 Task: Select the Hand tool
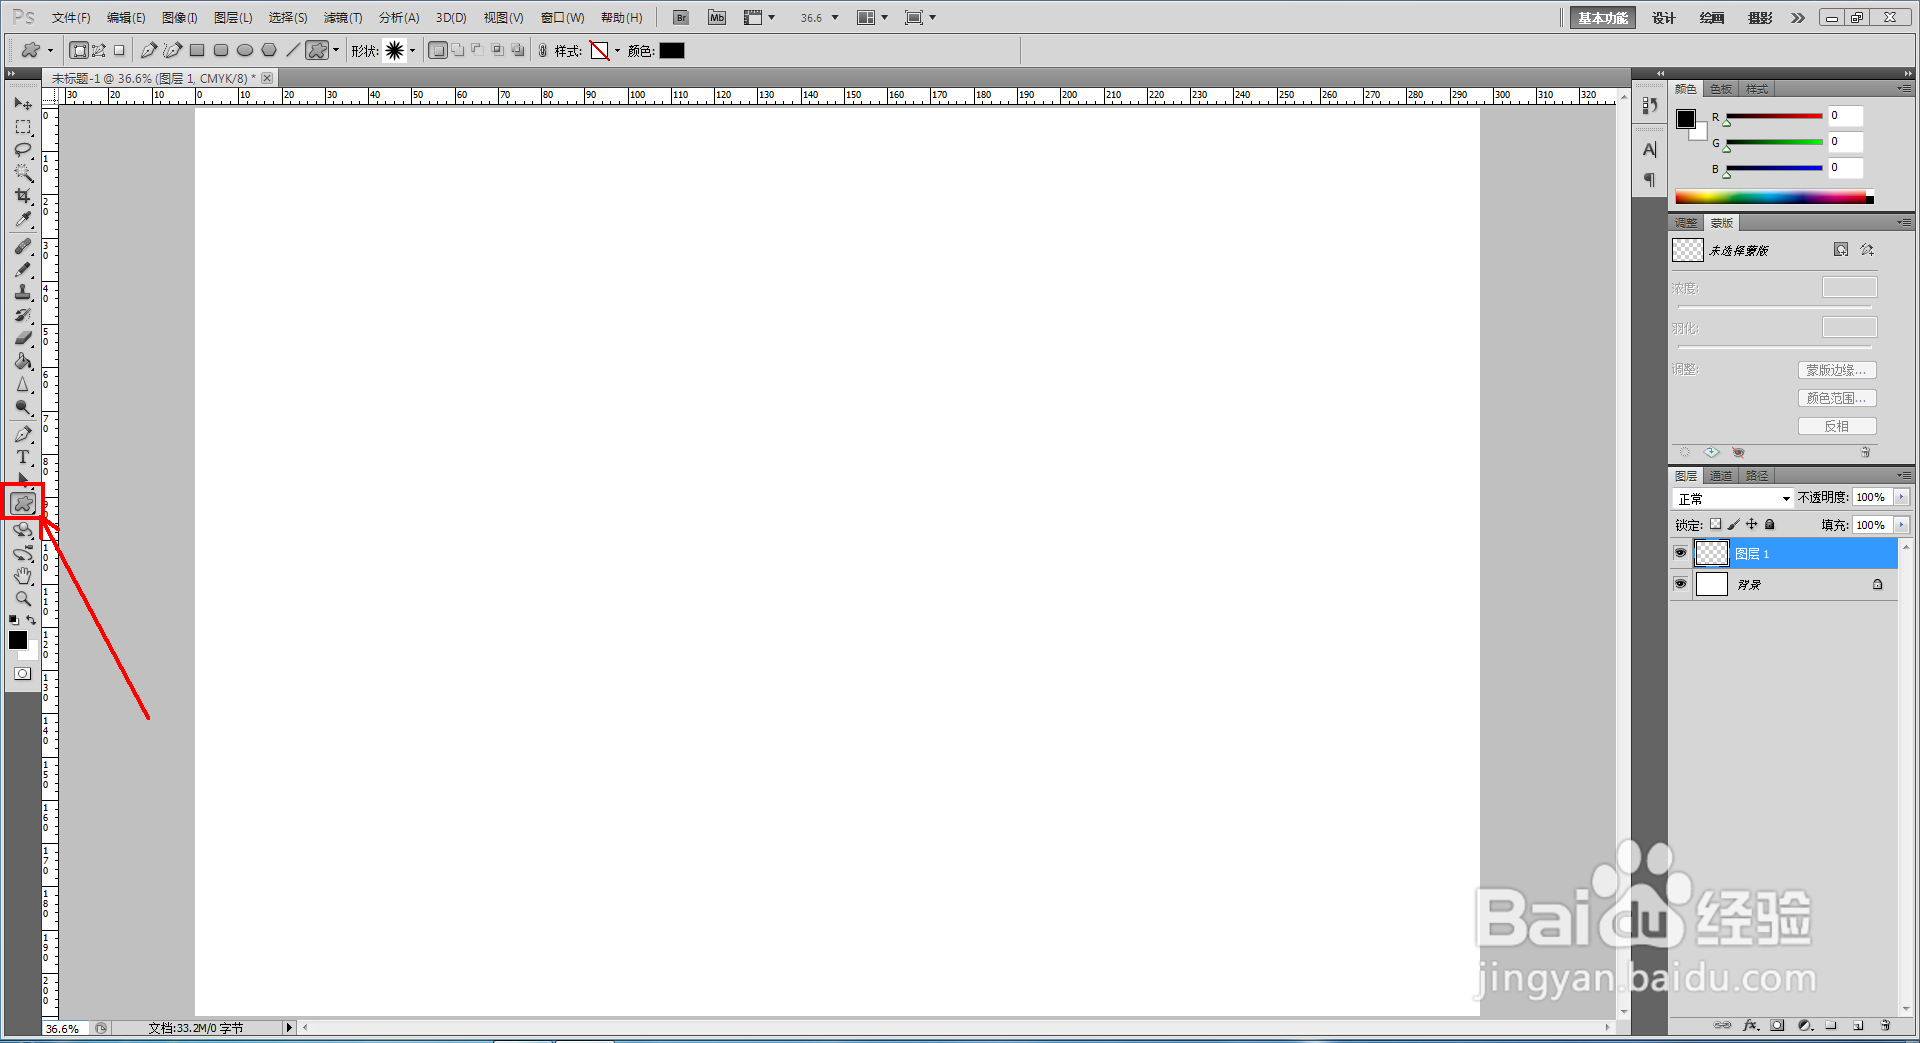tap(23, 576)
